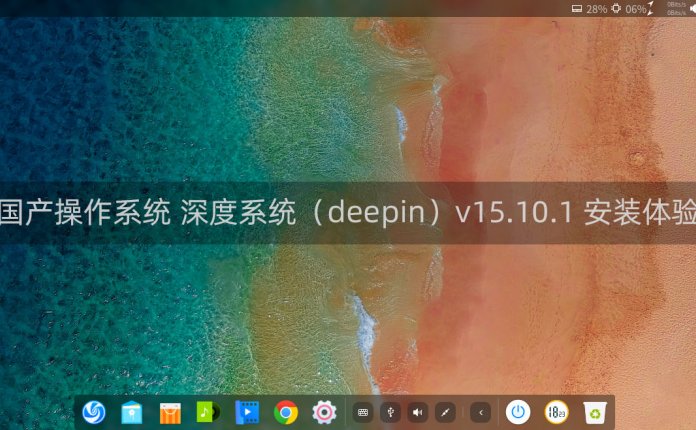
Task: Click the onscreen keyboard tray icon
Action: click(363, 412)
